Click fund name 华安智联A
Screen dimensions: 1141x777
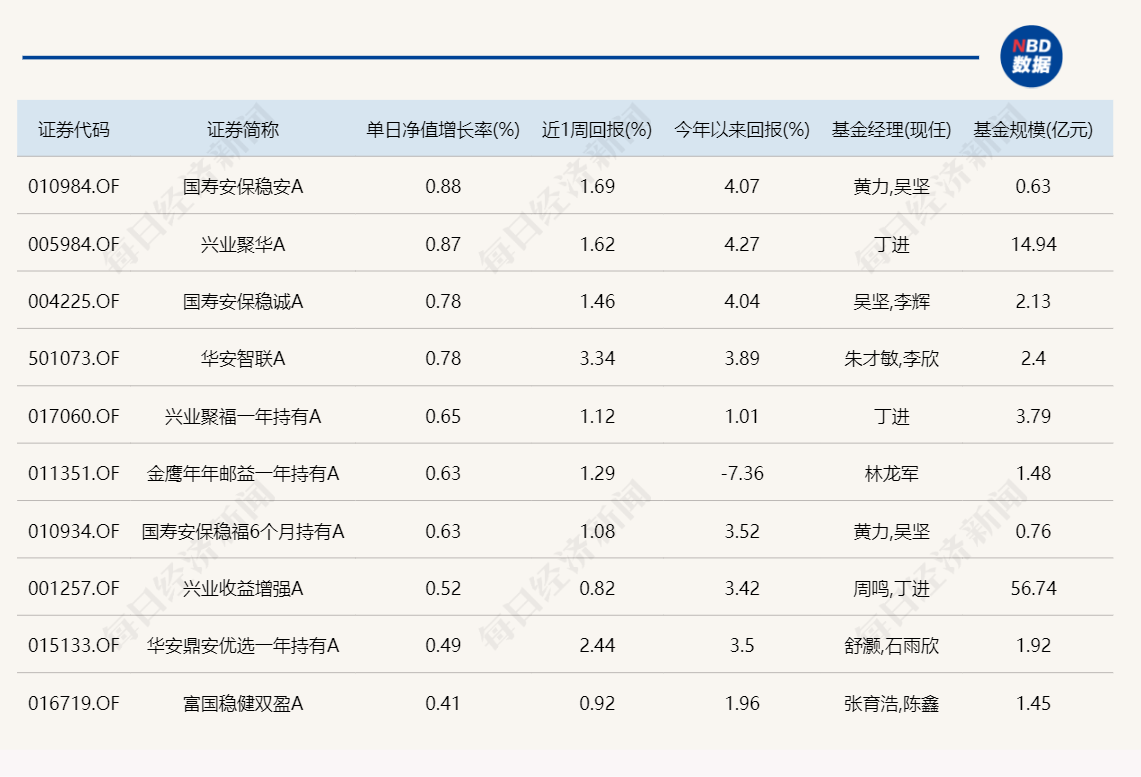coord(243,358)
